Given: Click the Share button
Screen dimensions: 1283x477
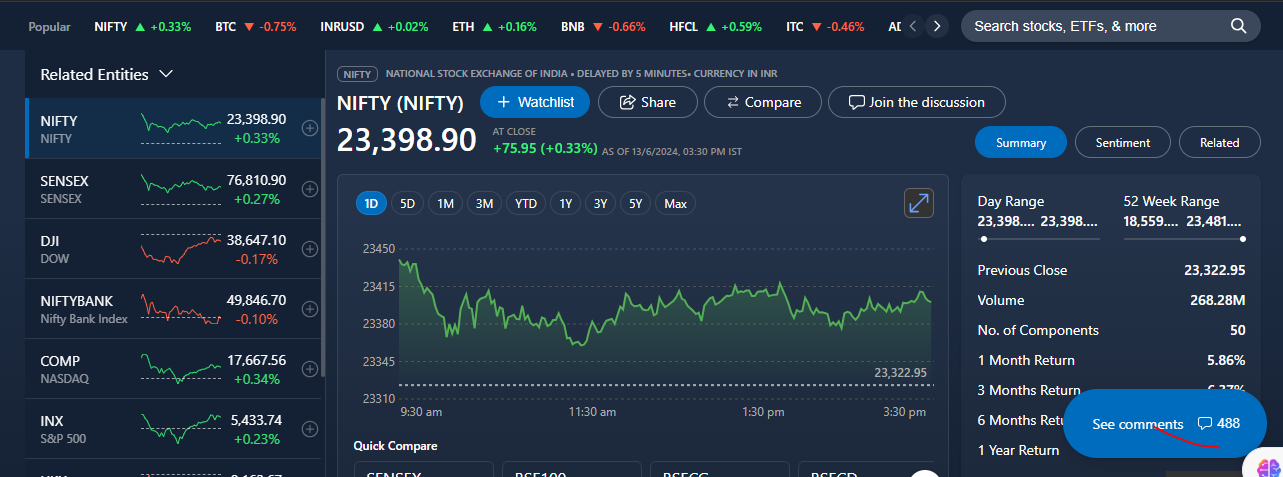Looking at the screenshot, I should point(647,102).
